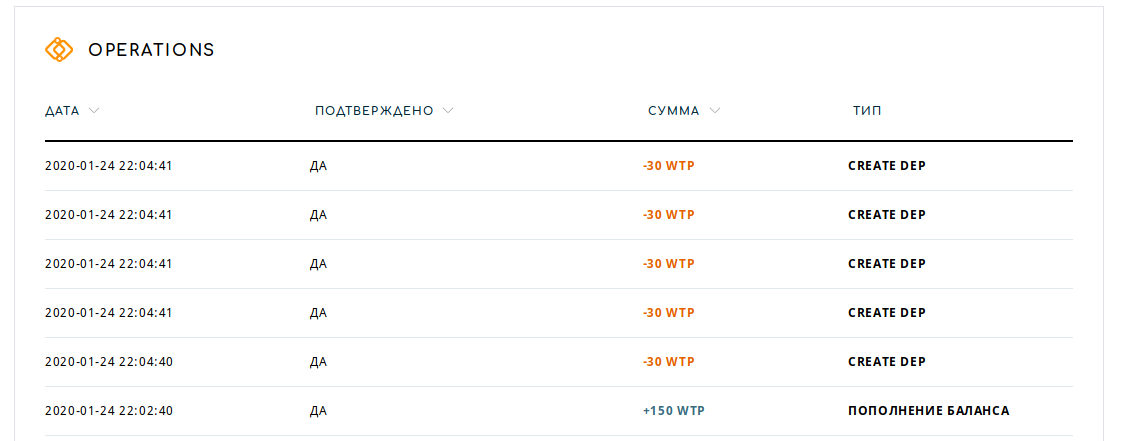Click the OPERATIONS section heading
1122x441 pixels.
click(151, 49)
